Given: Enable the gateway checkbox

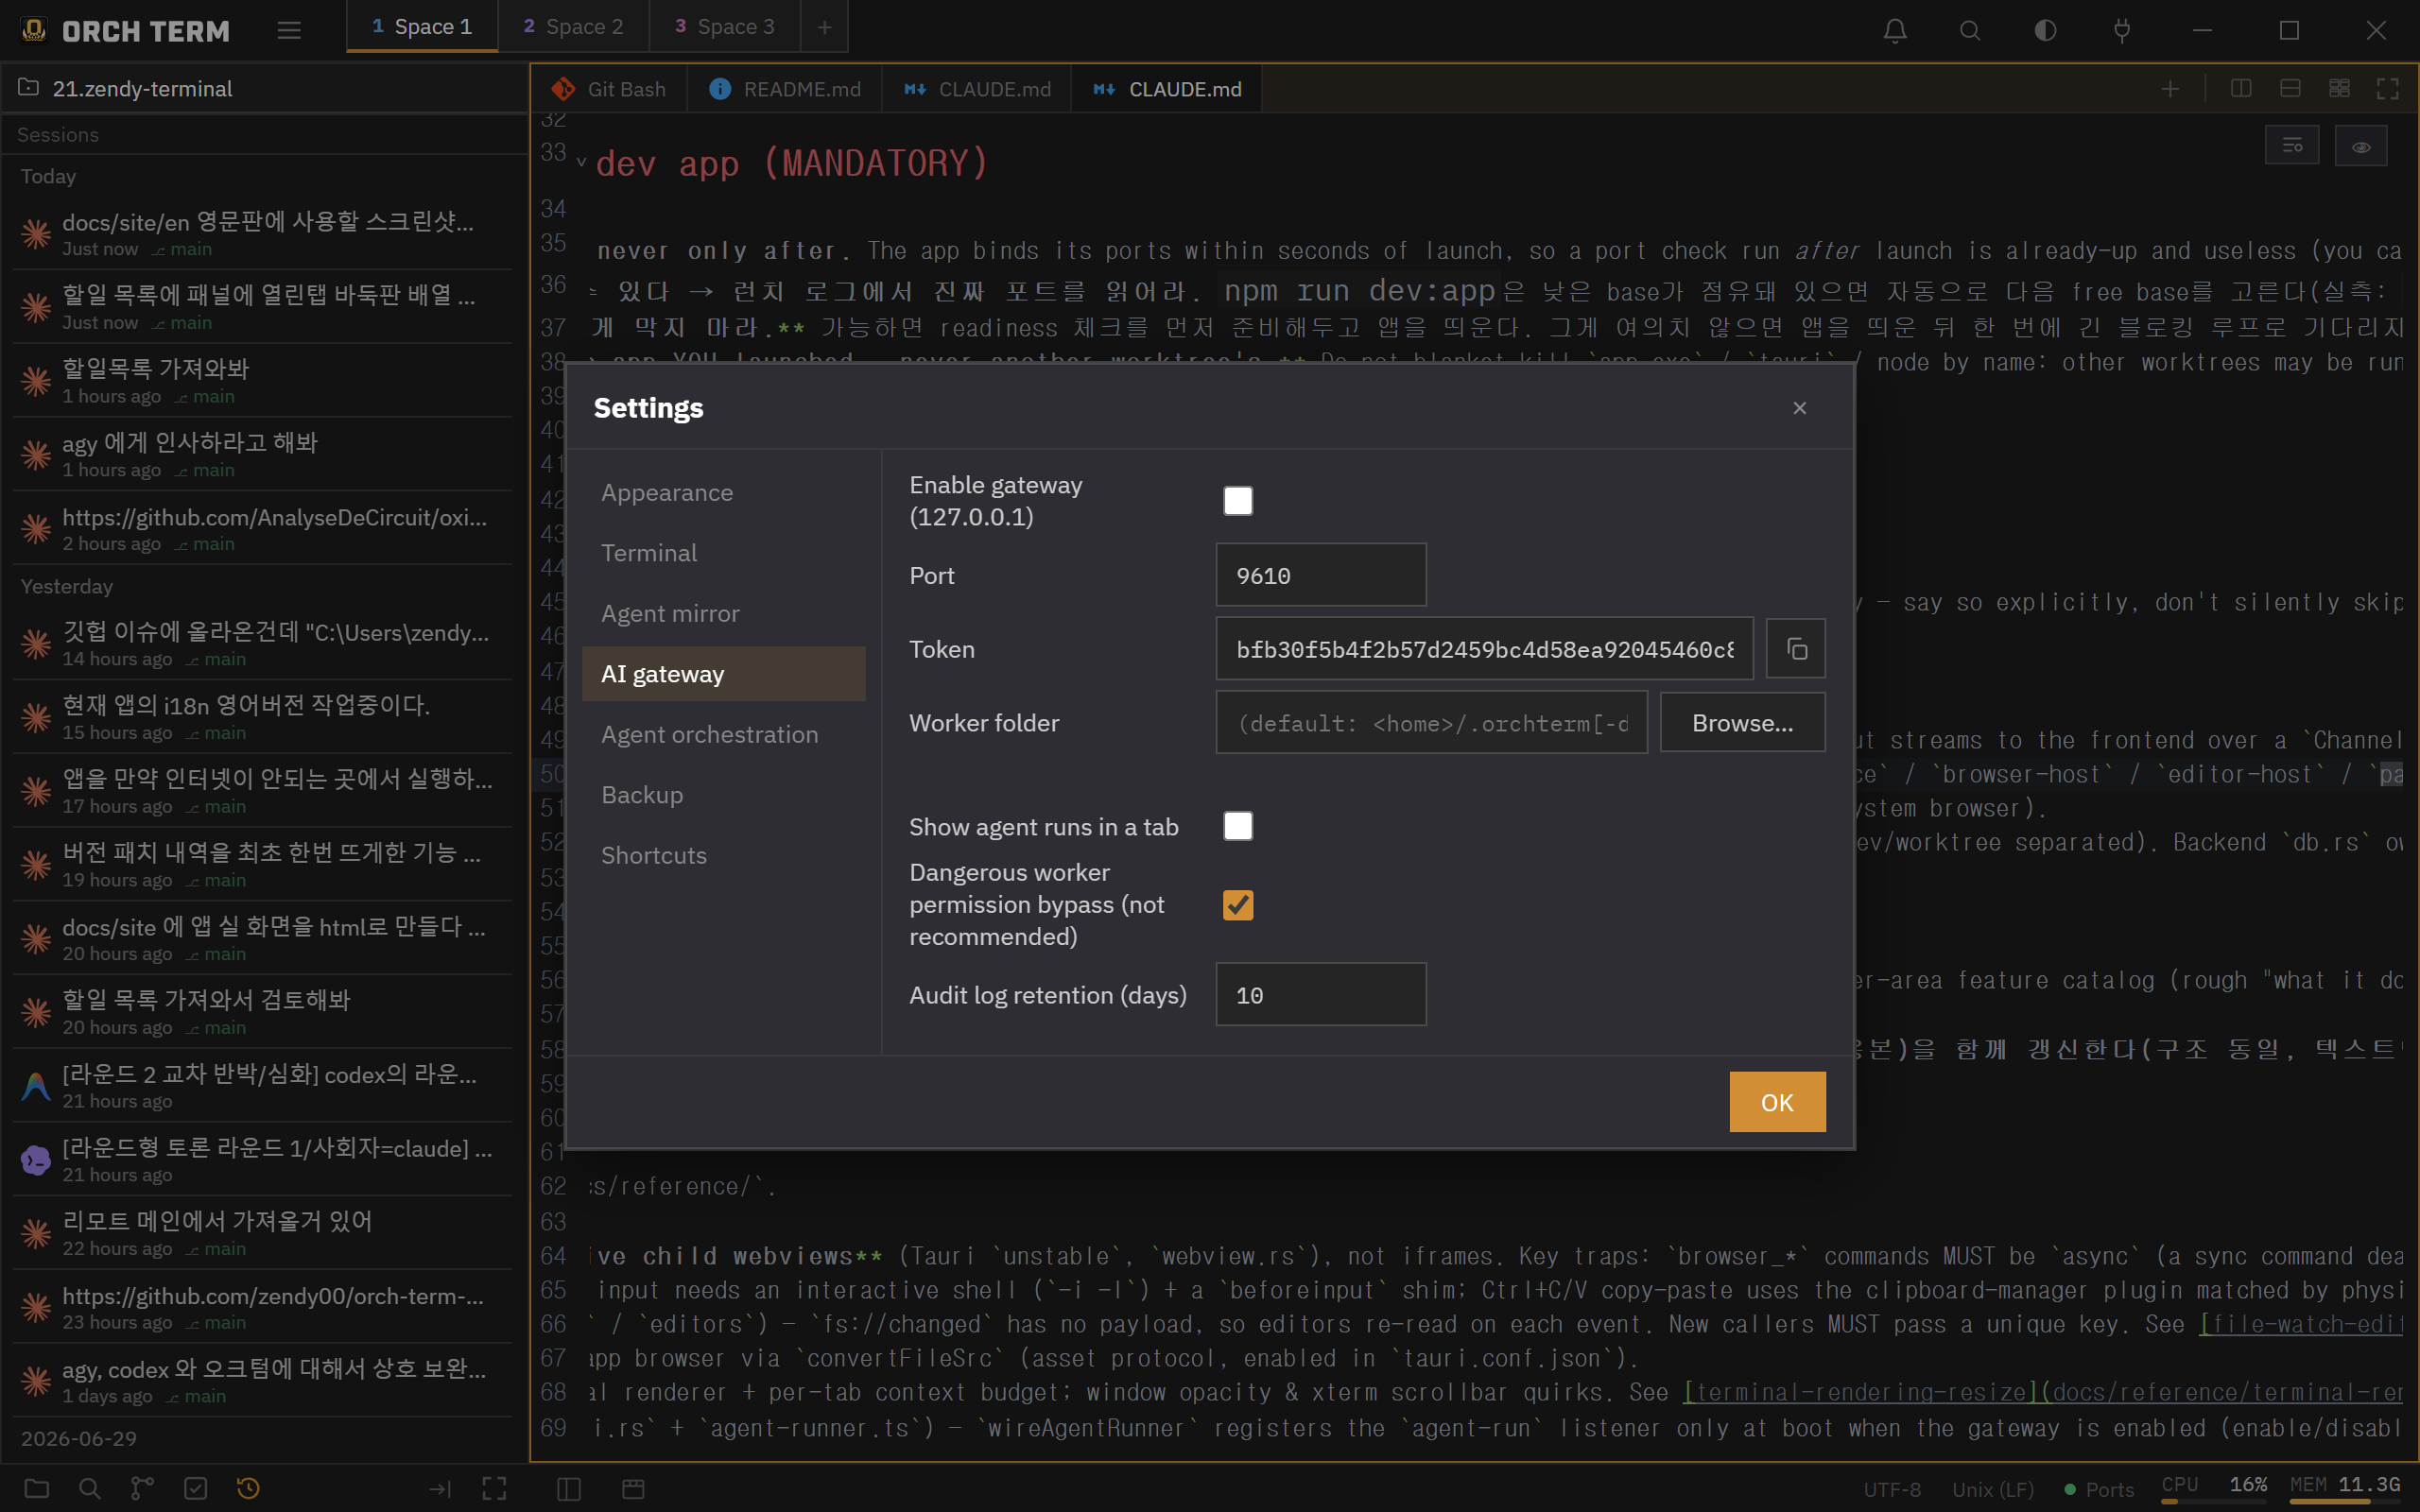Looking at the screenshot, I should (x=1238, y=501).
